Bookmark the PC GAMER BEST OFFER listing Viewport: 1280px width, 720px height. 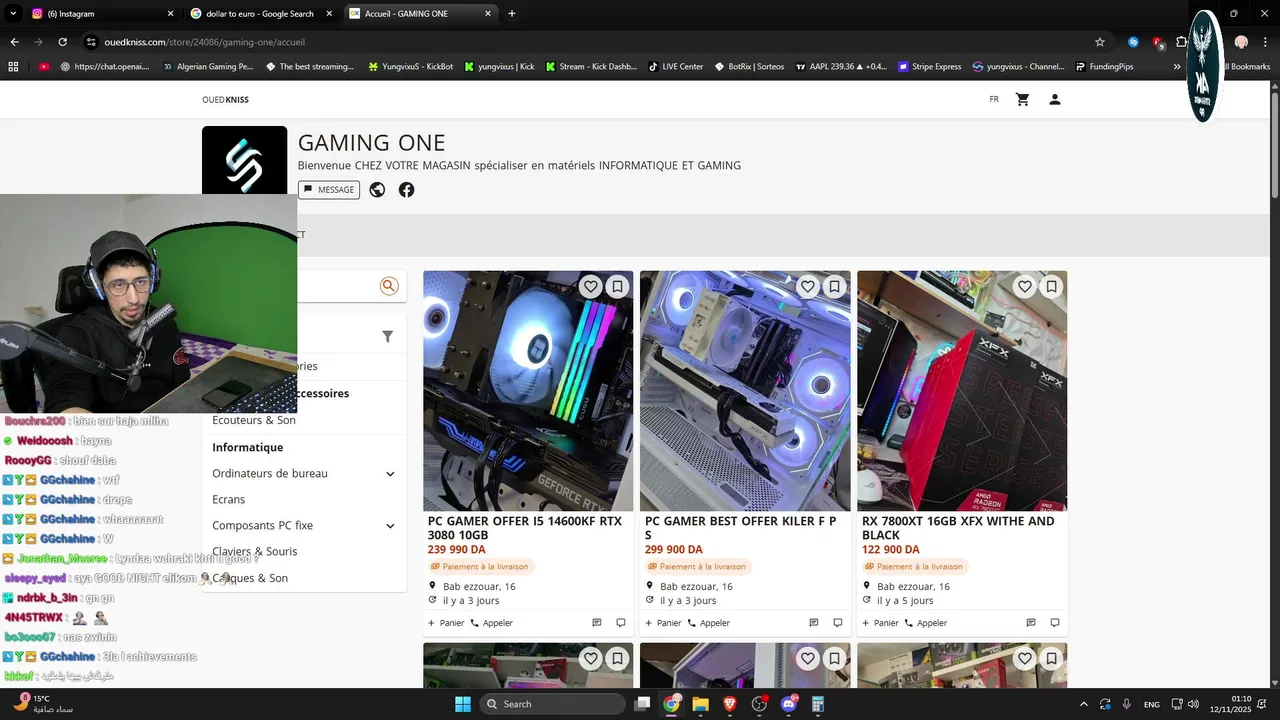[x=835, y=287]
